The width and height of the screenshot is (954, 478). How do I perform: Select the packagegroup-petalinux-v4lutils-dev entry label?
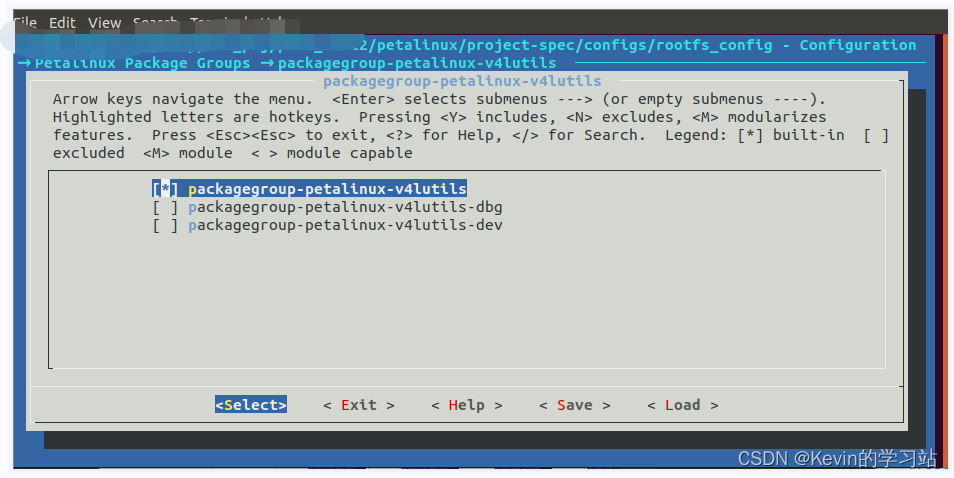coord(346,226)
